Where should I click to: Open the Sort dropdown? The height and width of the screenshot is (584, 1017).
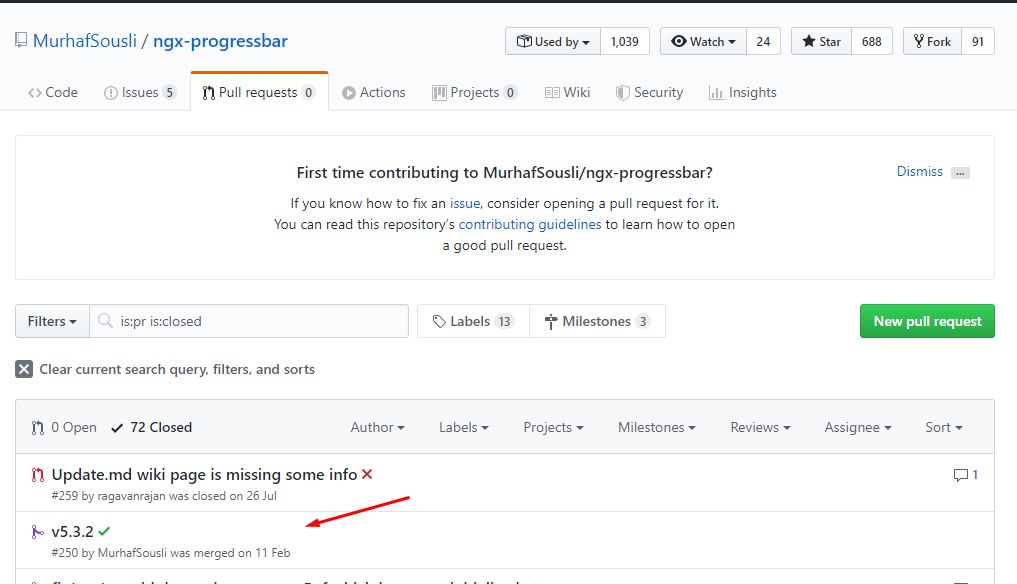(x=944, y=427)
